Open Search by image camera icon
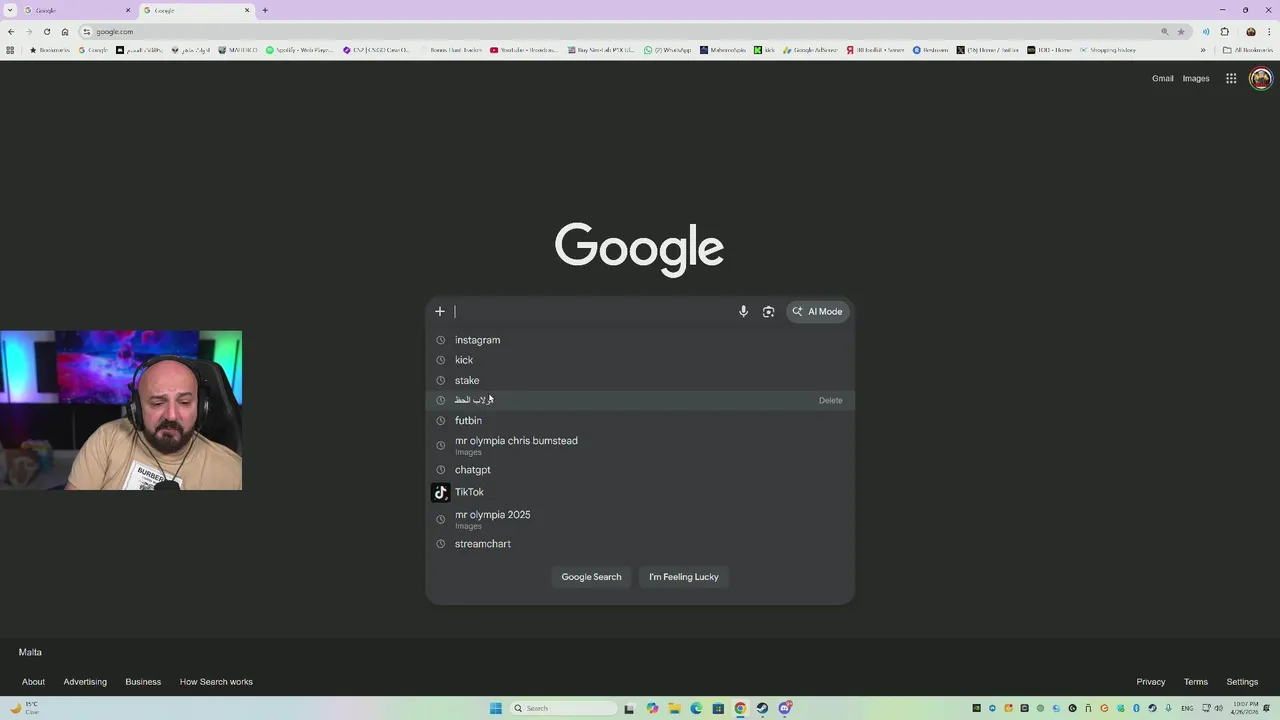Image resolution: width=1280 pixels, height=720 pixels. [768, 311]
